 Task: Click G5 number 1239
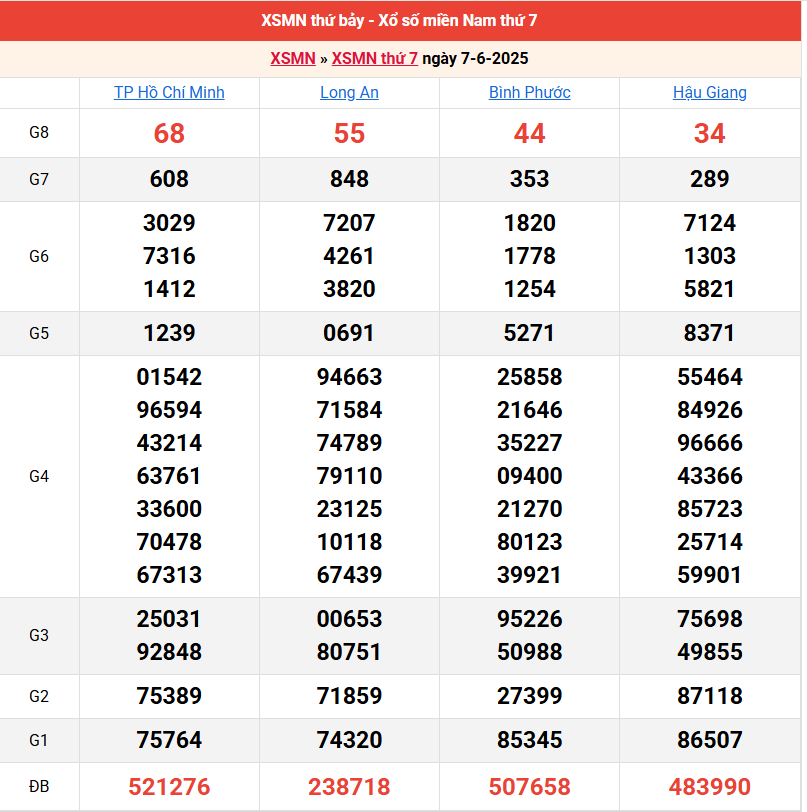169,333
